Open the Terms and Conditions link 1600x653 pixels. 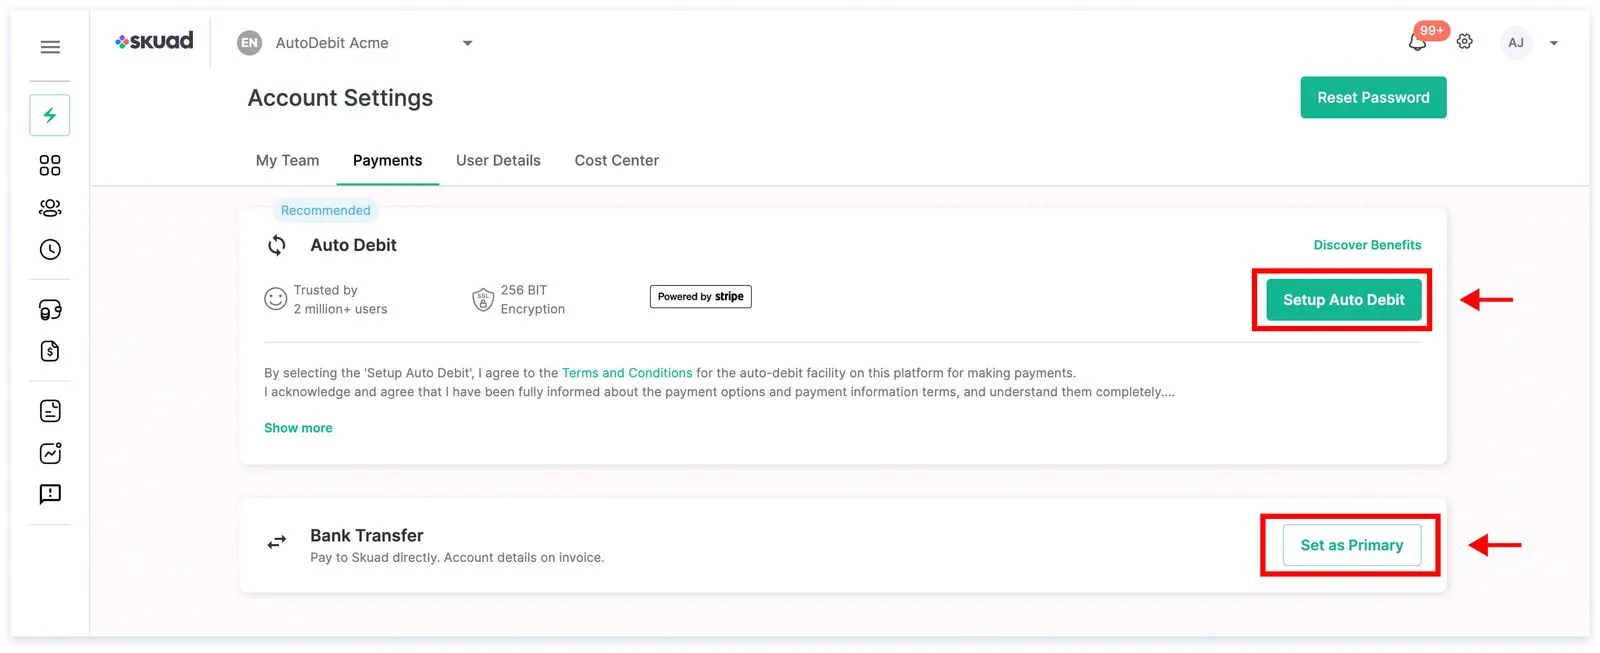click(627, 373)
